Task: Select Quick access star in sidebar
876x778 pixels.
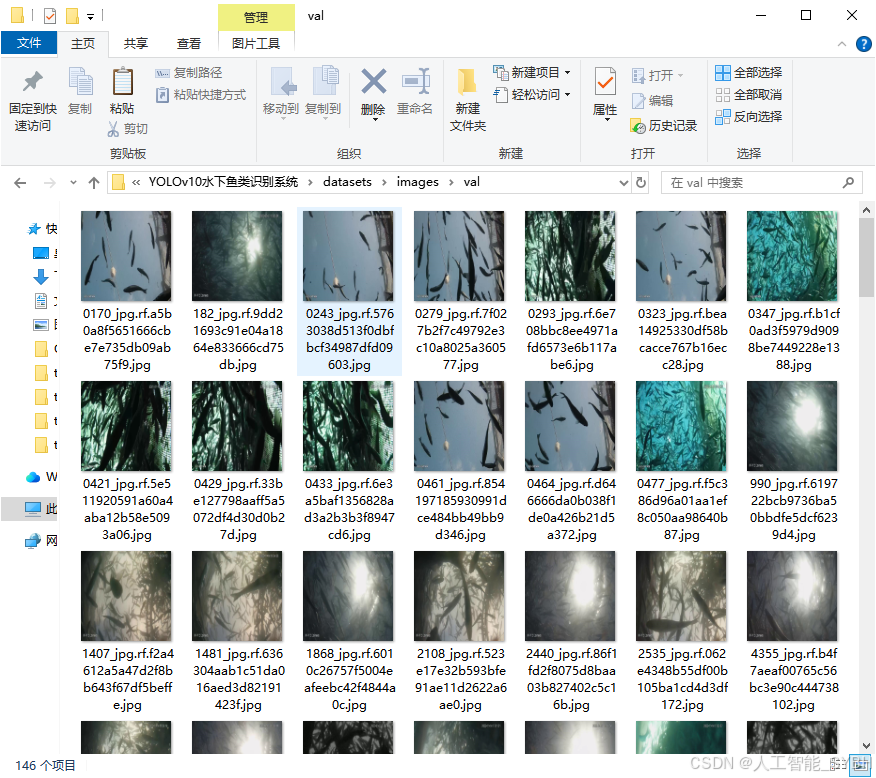Action: coord(35,229)
